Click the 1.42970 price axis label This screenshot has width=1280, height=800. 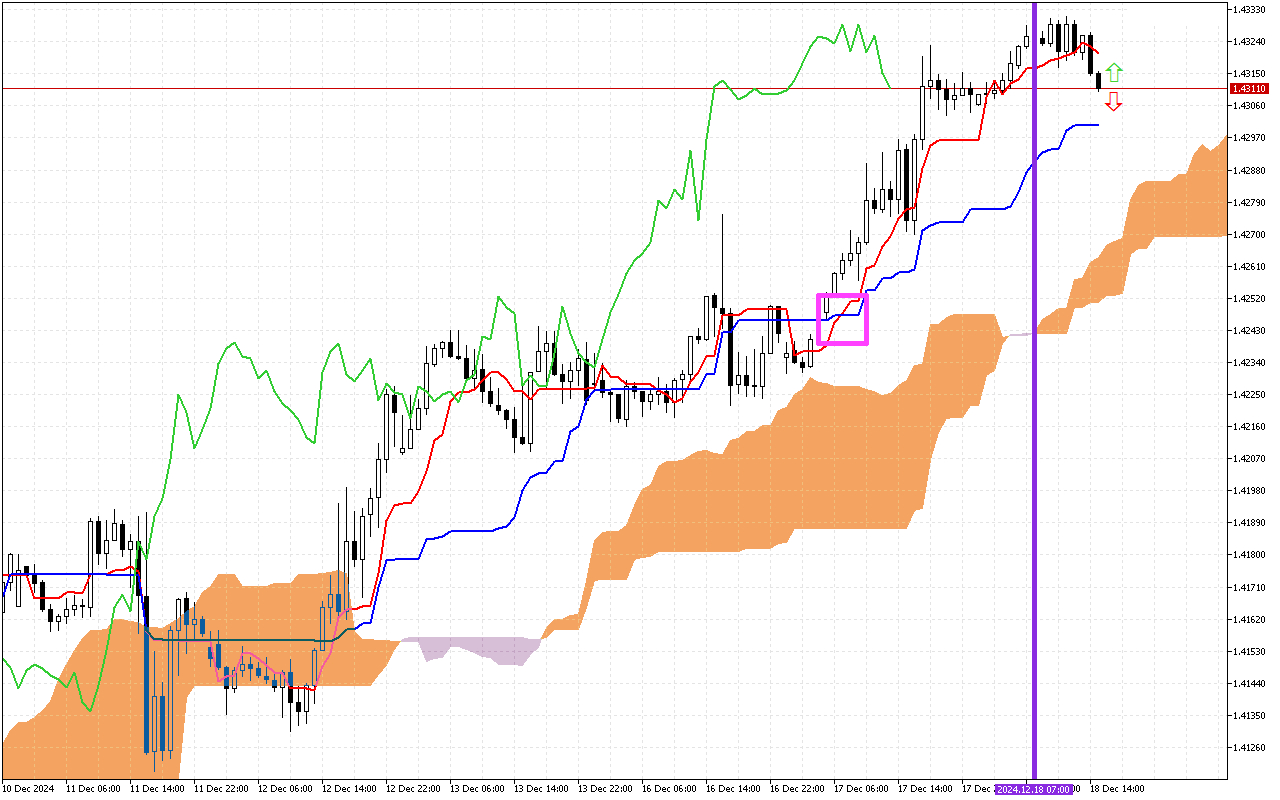coord(1247,137)
